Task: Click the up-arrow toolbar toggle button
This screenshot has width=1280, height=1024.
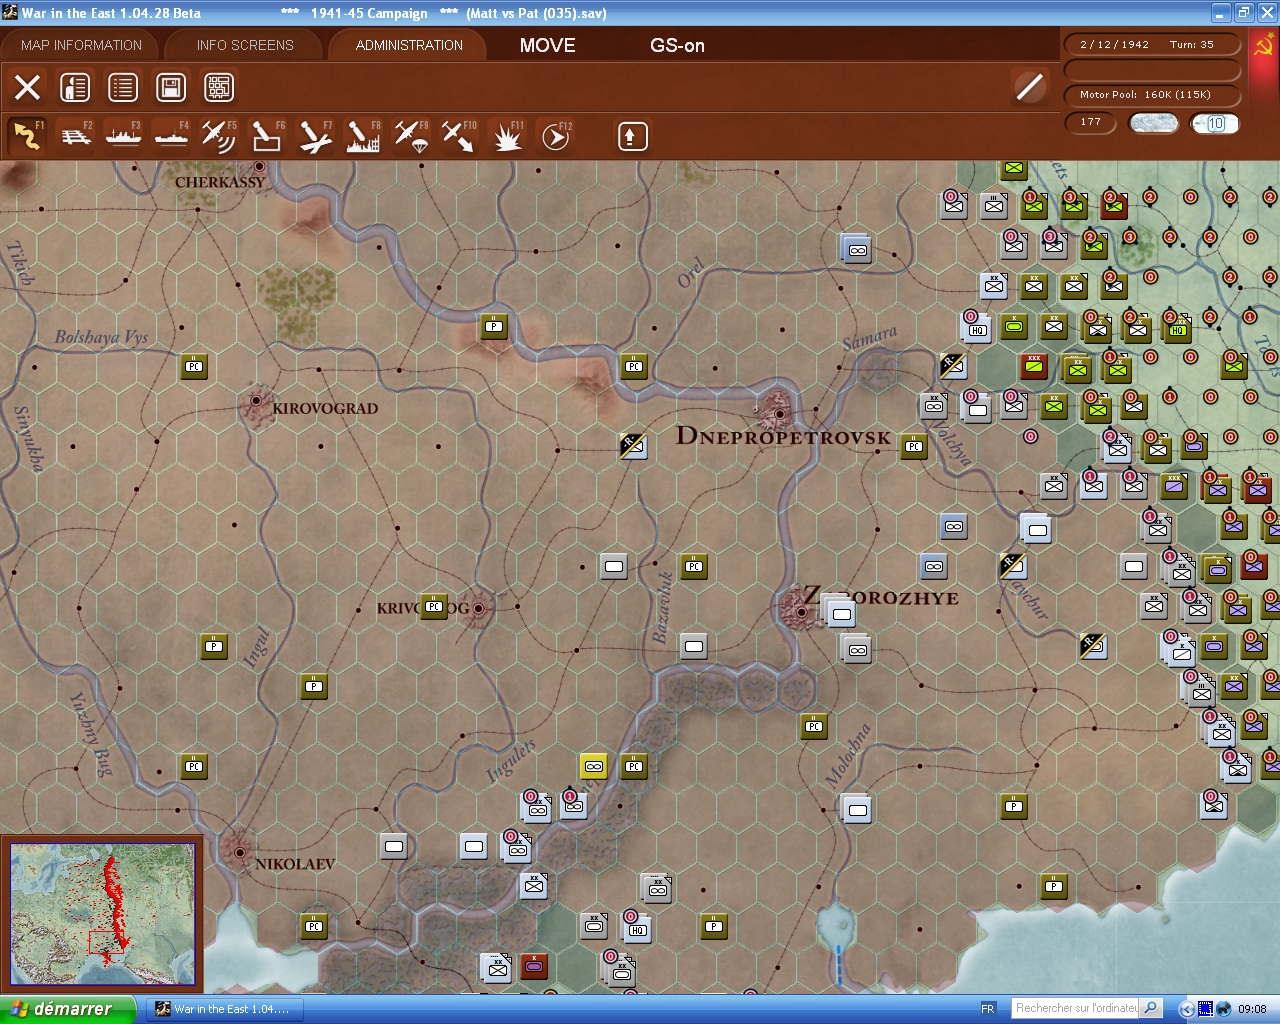Action: [x=632, y=136]
